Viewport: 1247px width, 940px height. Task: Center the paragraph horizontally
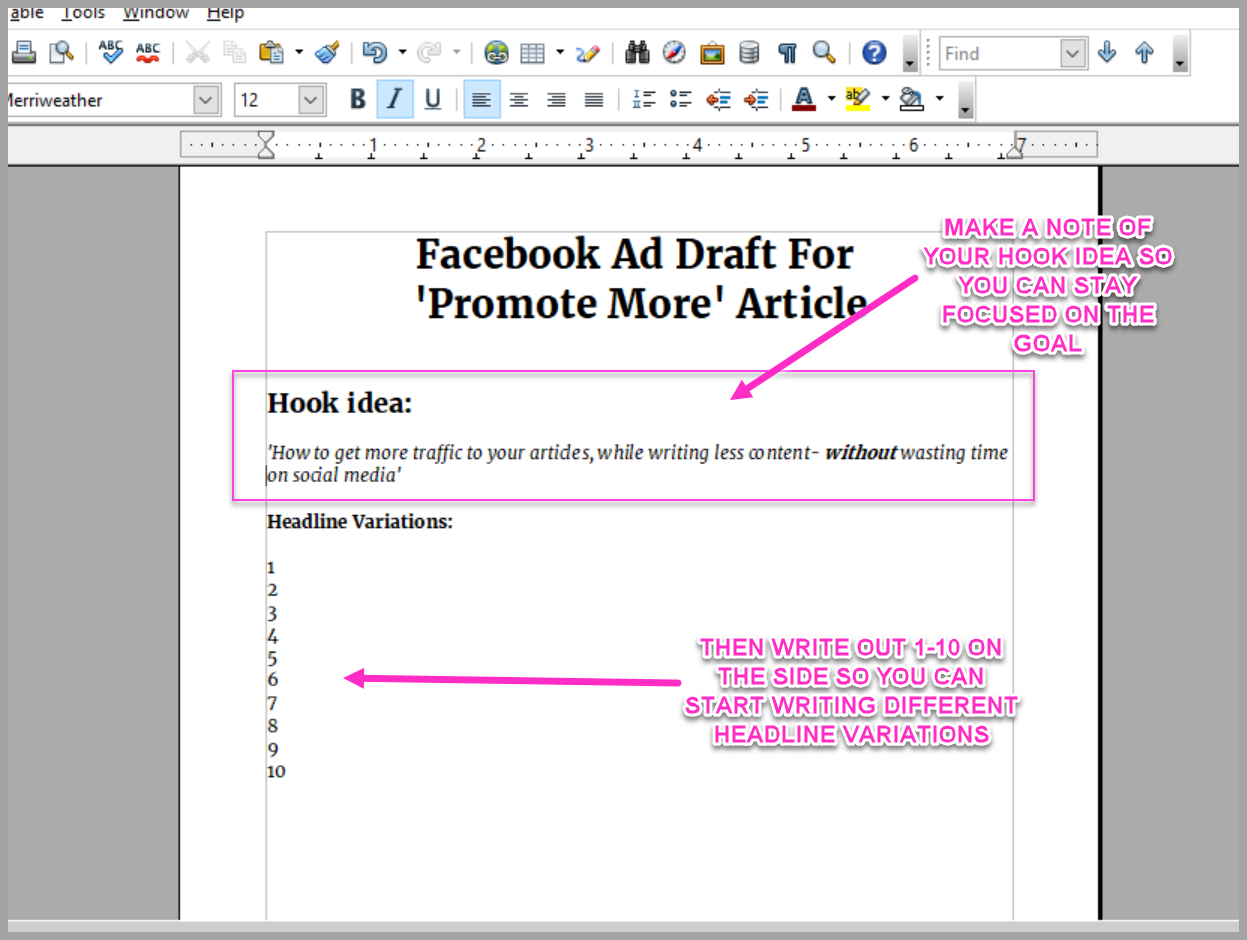pos(519,100)
